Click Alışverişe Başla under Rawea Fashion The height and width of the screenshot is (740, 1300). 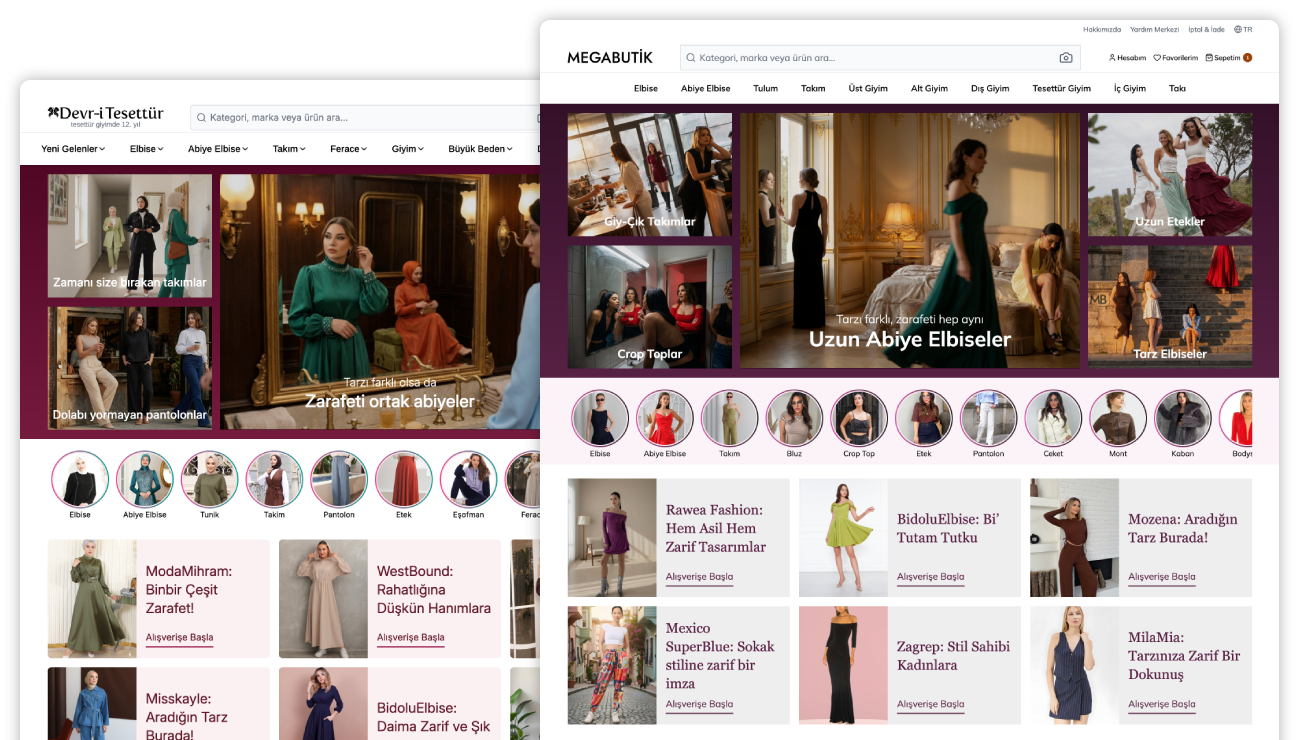[x=700, y=577]
